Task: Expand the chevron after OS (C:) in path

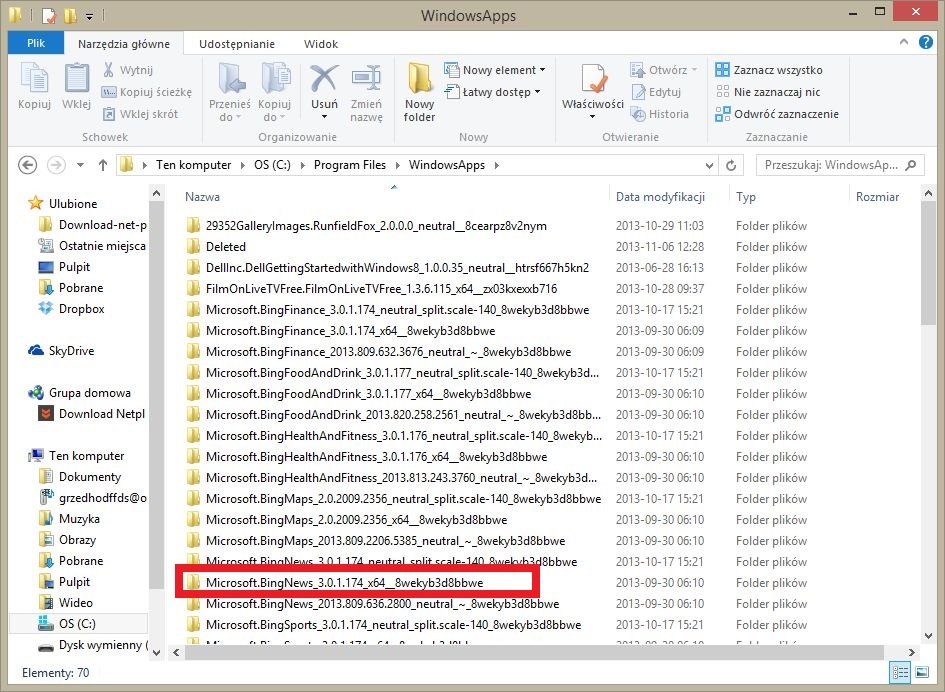Action: pyautogui.click(x=303, y=165)
